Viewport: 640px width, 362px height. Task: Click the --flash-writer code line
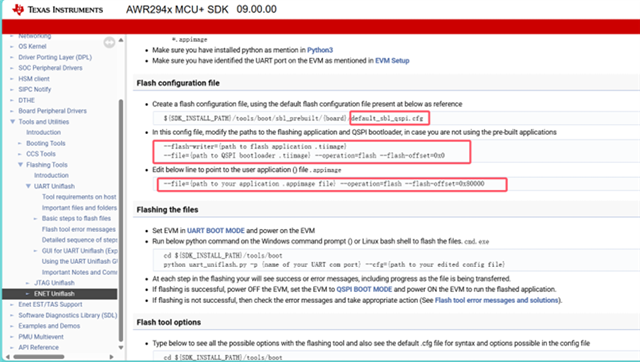click(255, 147)
